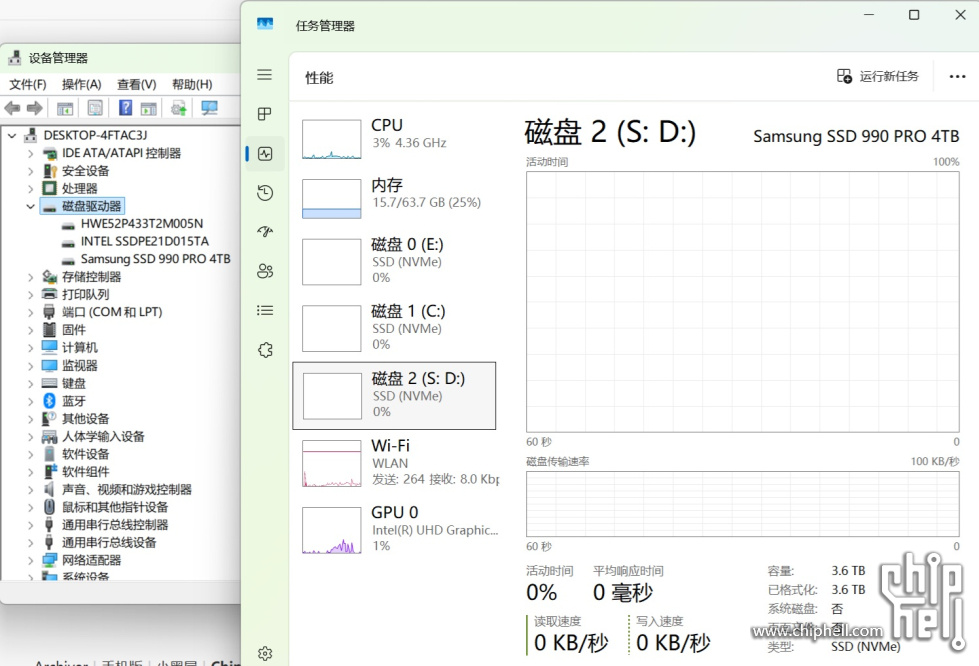Select Samsung SSD 990 PRO 4TB device

(155, 258)
